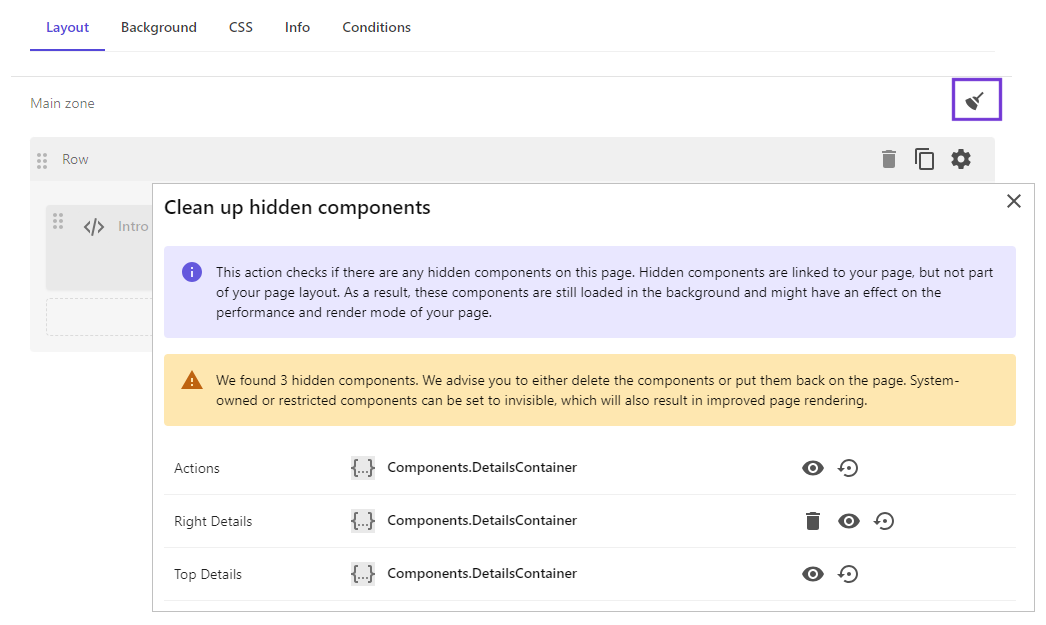Click the component icon next to Actions DetailsContainer
Viewport: 1046px width, 625px height.
pyautogui.click(x=362, y=467)
